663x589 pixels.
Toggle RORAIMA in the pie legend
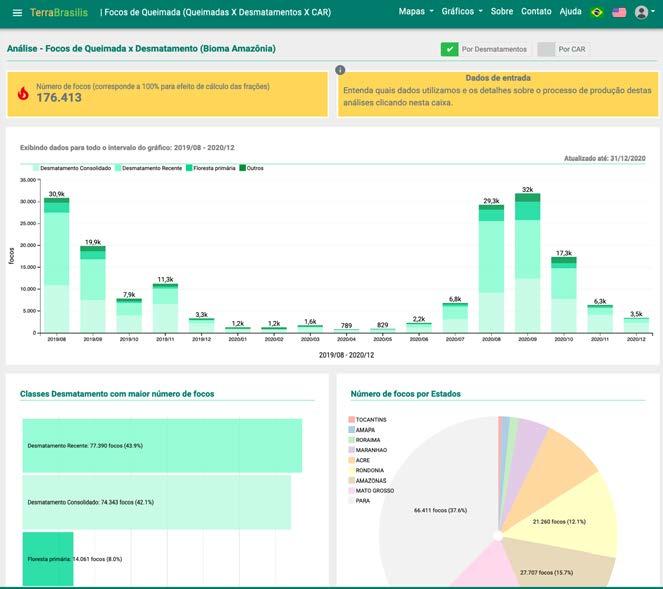364,440
